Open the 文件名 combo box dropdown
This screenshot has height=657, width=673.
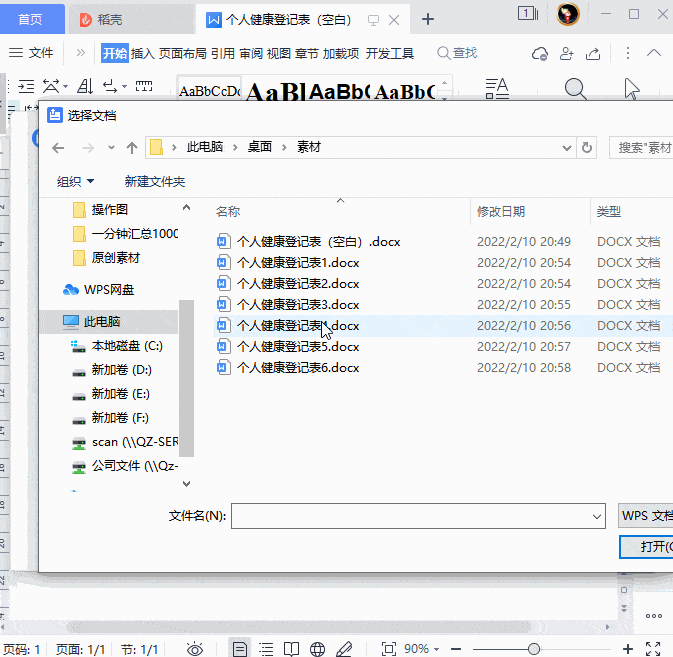(x=596, y=516)
